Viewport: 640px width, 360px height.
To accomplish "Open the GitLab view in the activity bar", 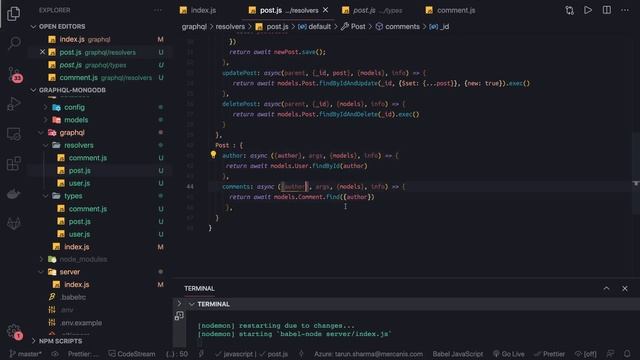I will (x=14, y=223).
